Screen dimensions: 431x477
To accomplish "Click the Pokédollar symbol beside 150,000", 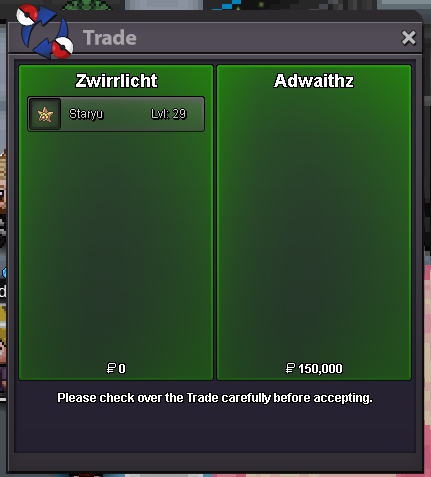I will point(290,368).
